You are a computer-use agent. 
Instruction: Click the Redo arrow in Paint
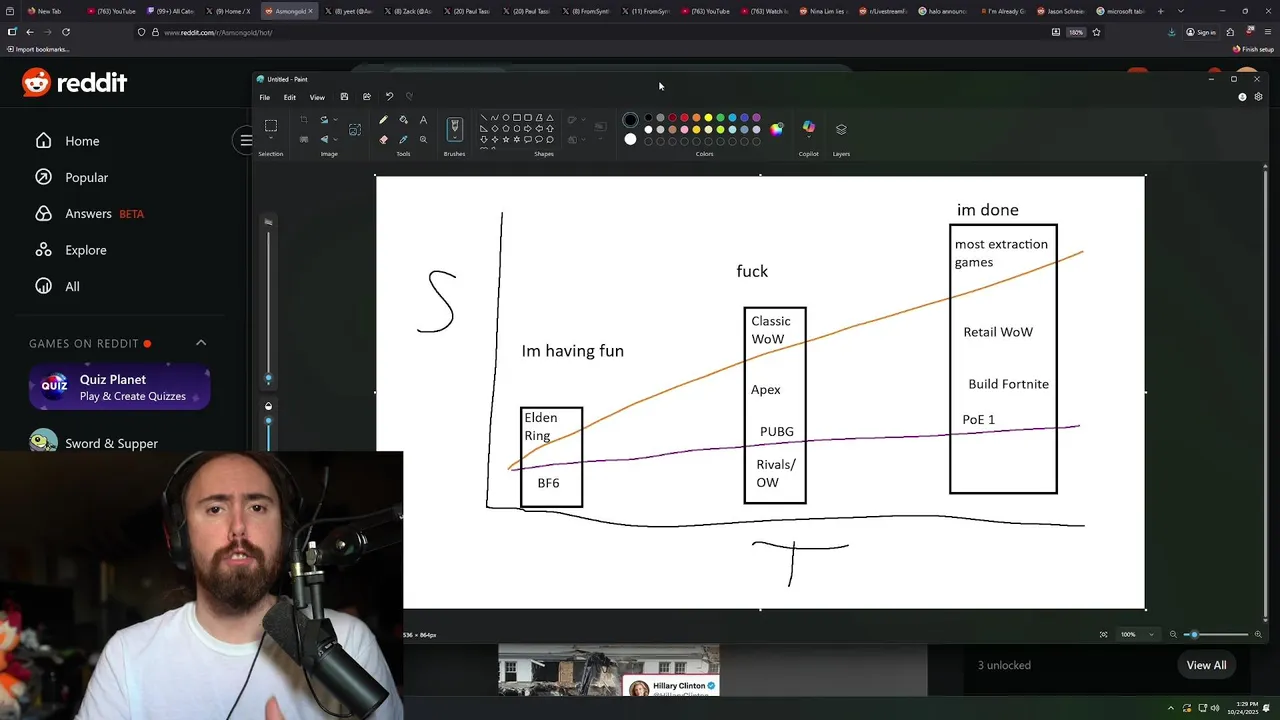coord(409,97)
